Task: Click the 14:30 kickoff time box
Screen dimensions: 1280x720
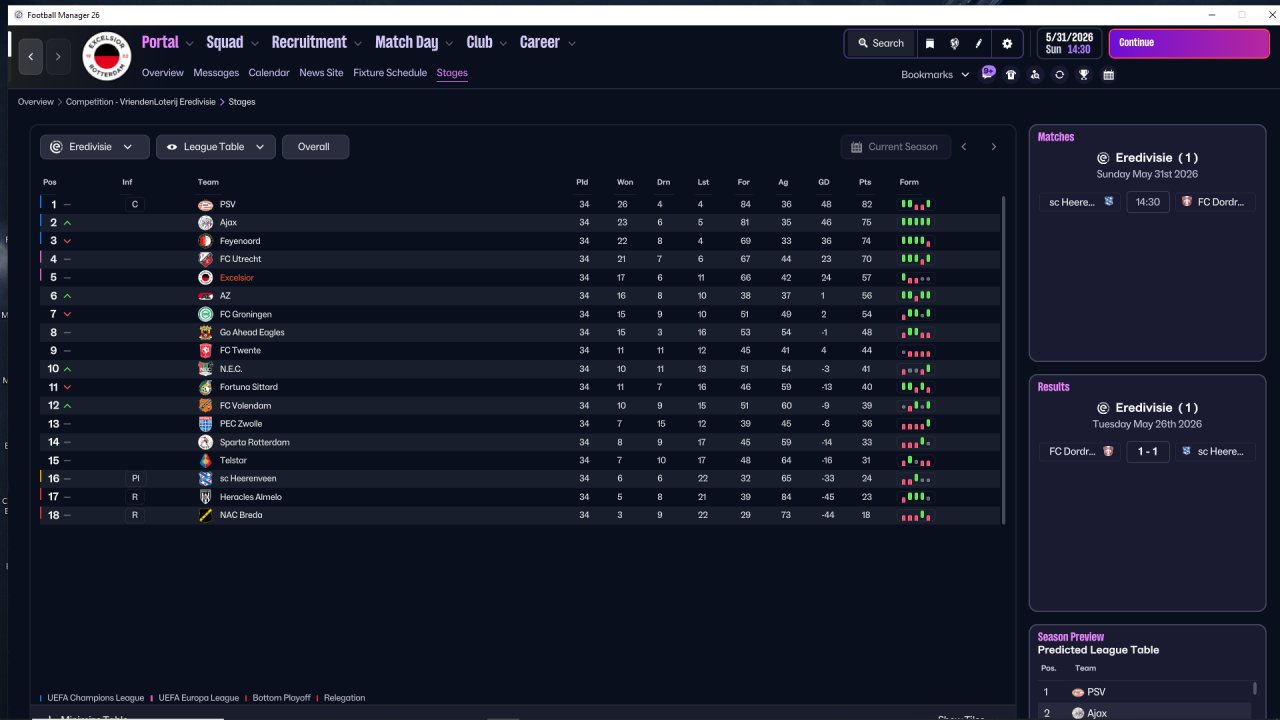Action: click(1148, 202)
